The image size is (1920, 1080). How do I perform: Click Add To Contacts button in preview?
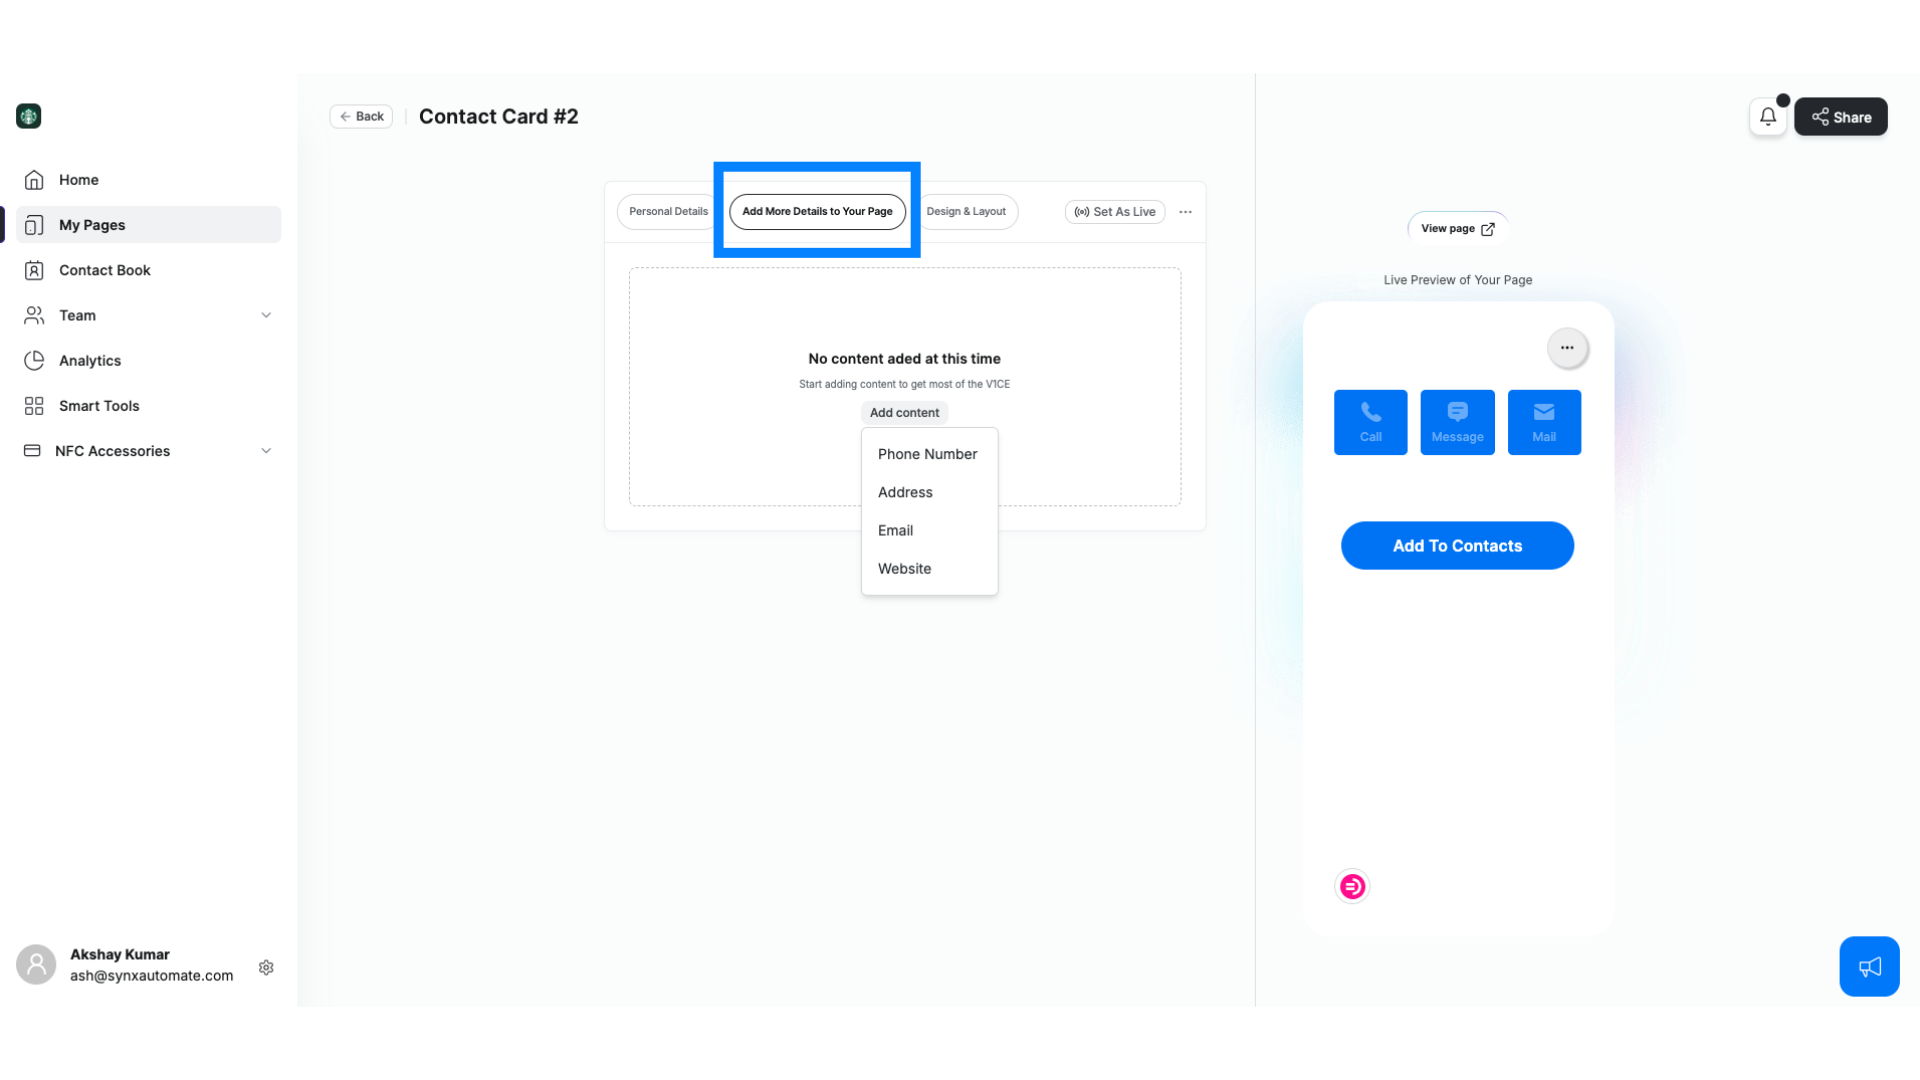point(1457,545)
